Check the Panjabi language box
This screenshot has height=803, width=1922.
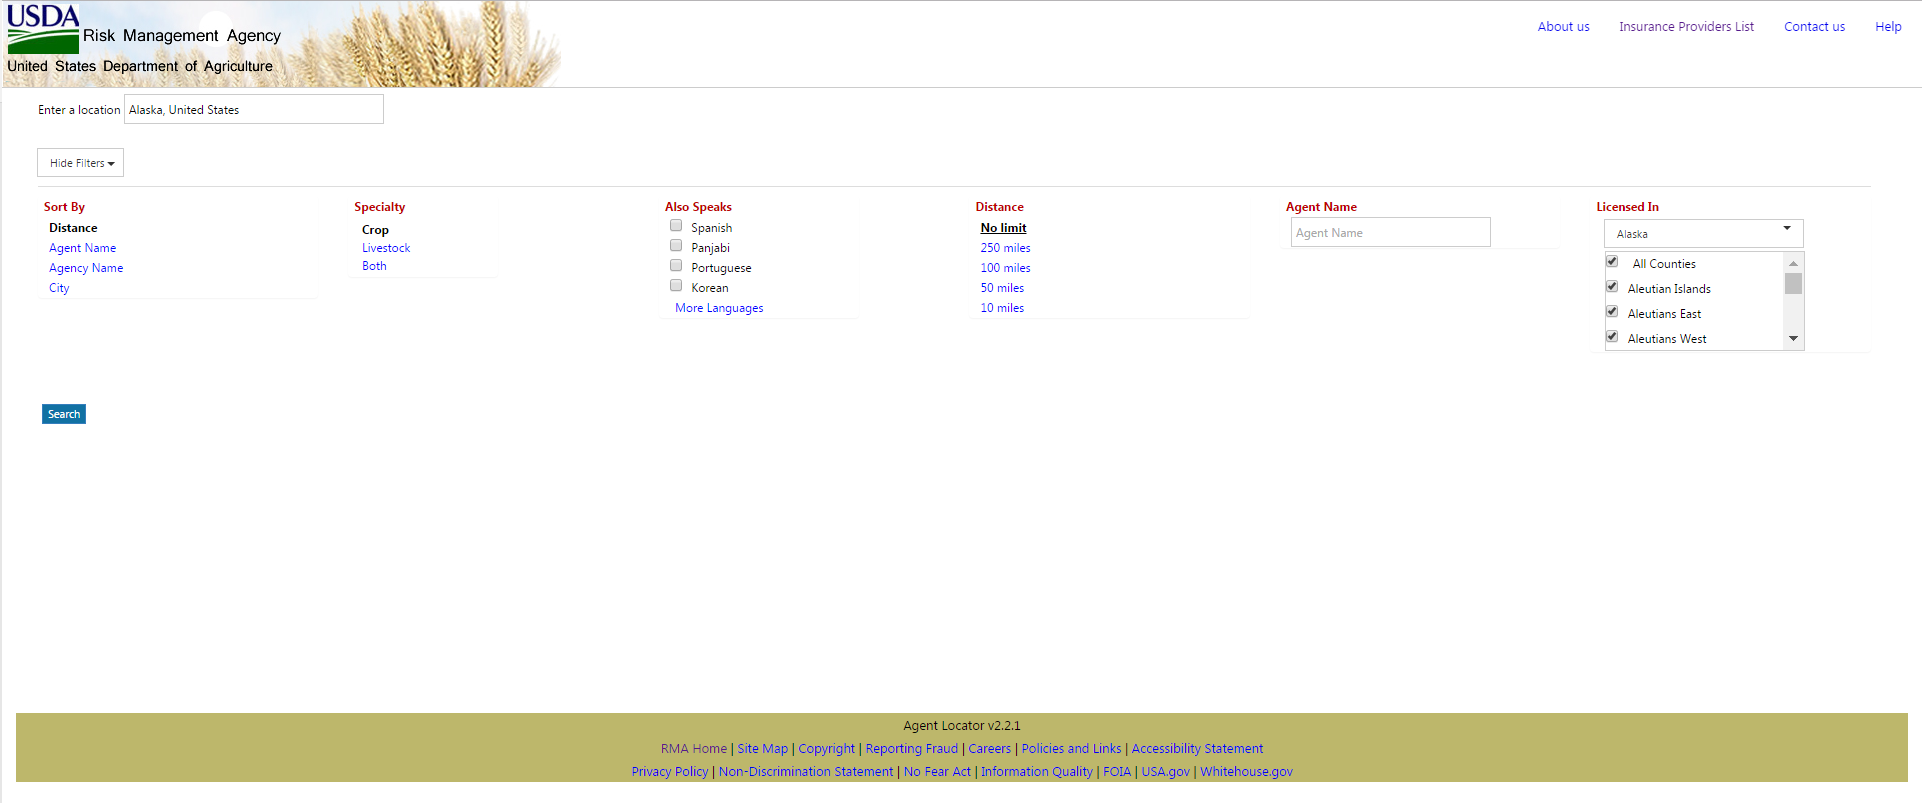click(x=676, y=246)
